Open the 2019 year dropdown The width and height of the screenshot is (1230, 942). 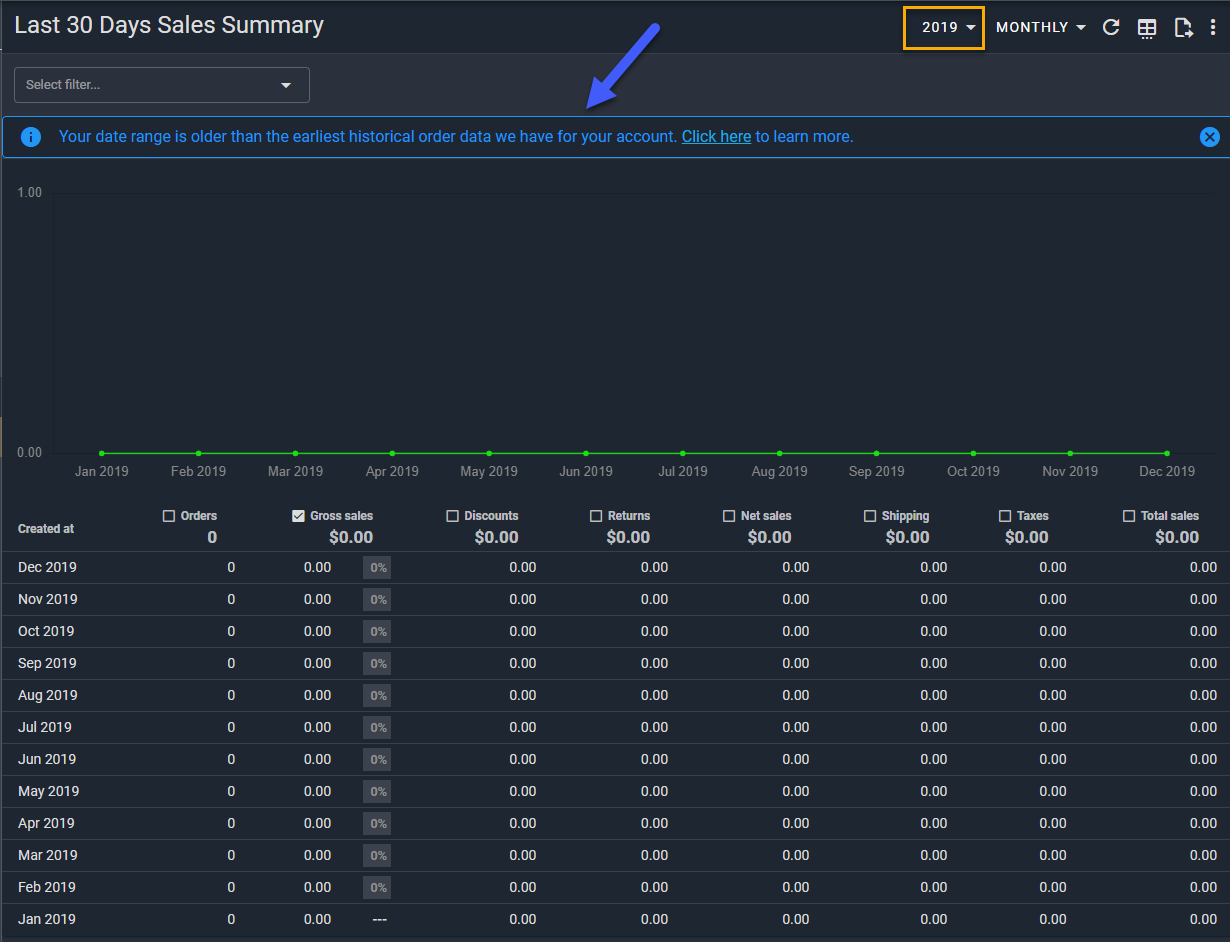click(x=944, y=28)
